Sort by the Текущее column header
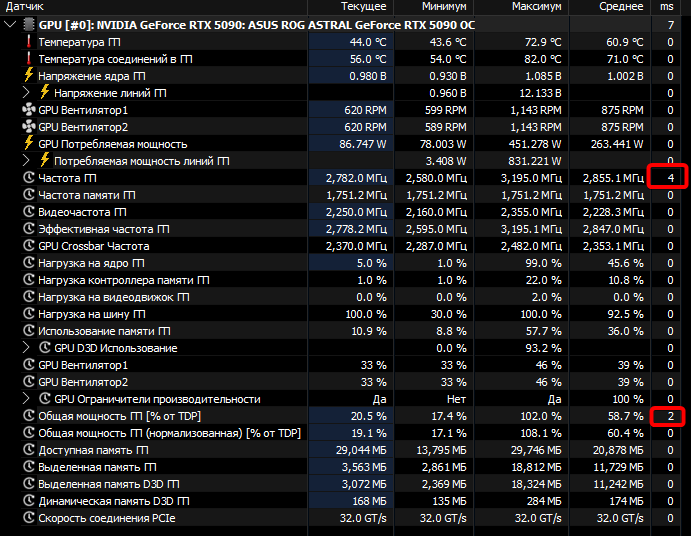 (351, 7)
